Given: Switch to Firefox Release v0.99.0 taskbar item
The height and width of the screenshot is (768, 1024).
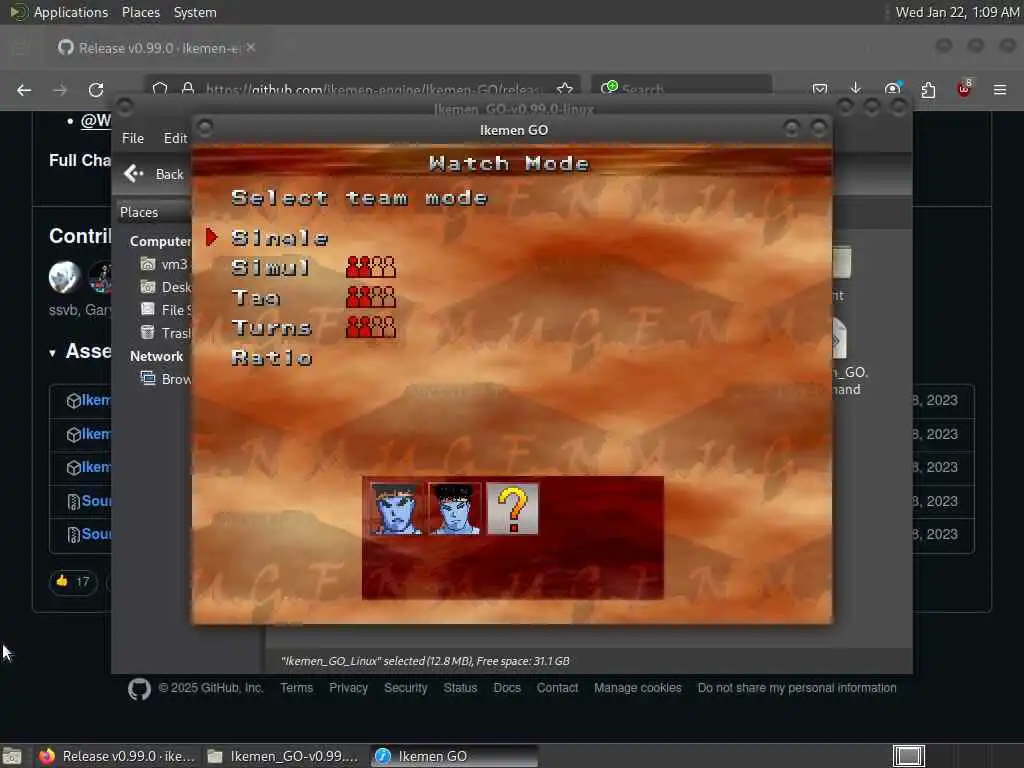Looking at the screenshot, I should pos(116,756).
